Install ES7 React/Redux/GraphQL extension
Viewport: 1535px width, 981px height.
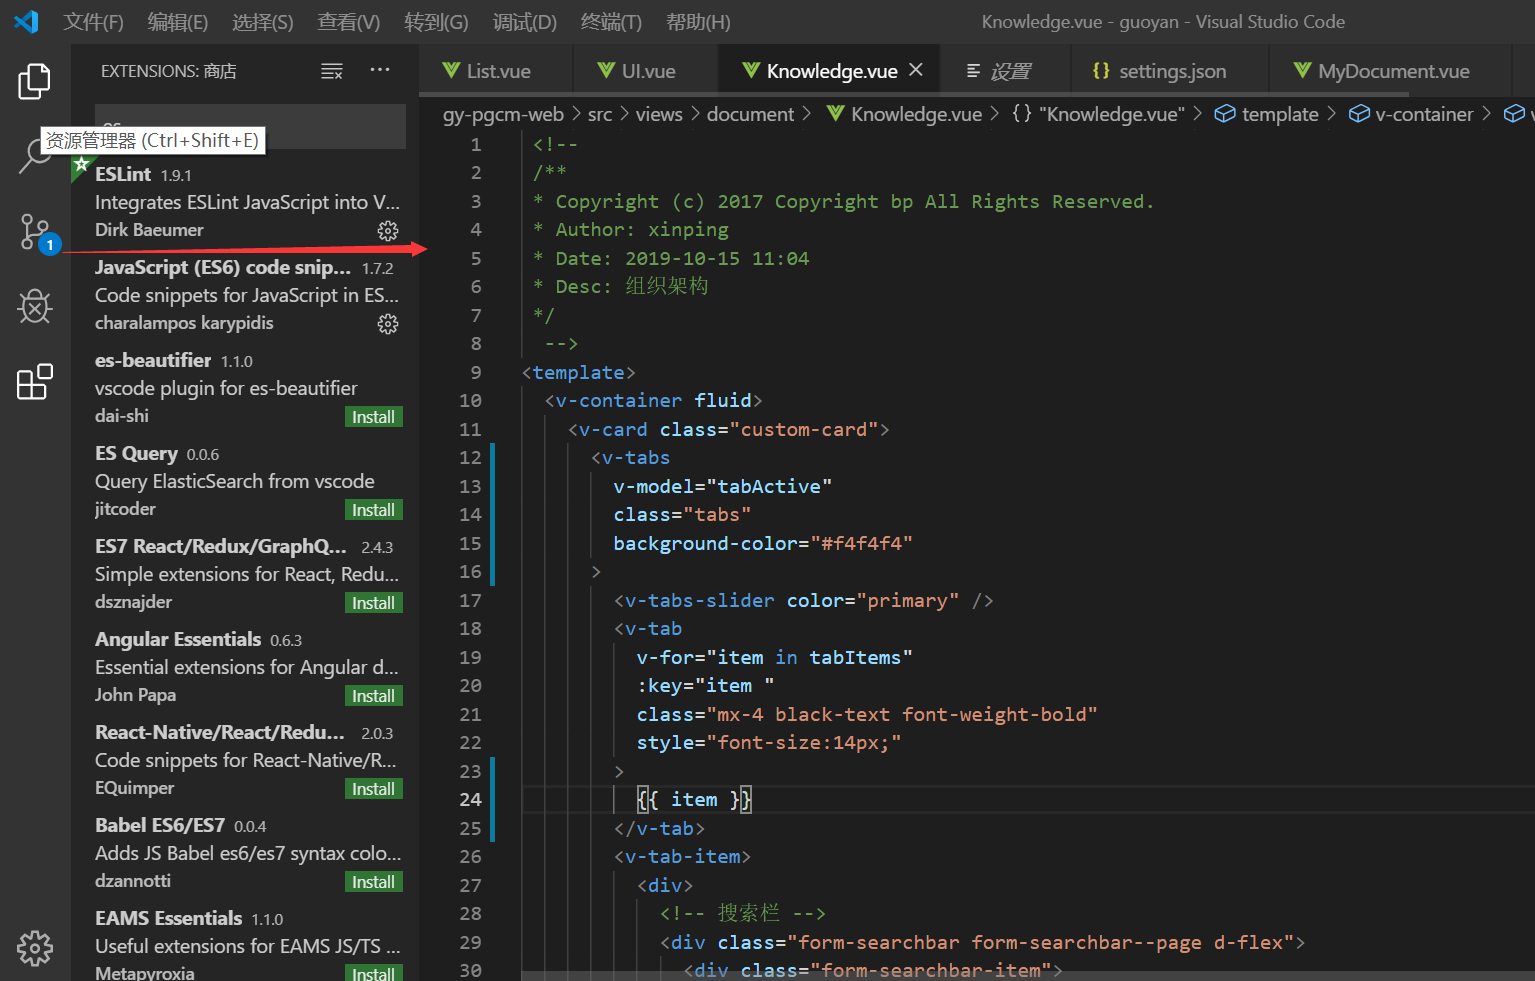373,603
